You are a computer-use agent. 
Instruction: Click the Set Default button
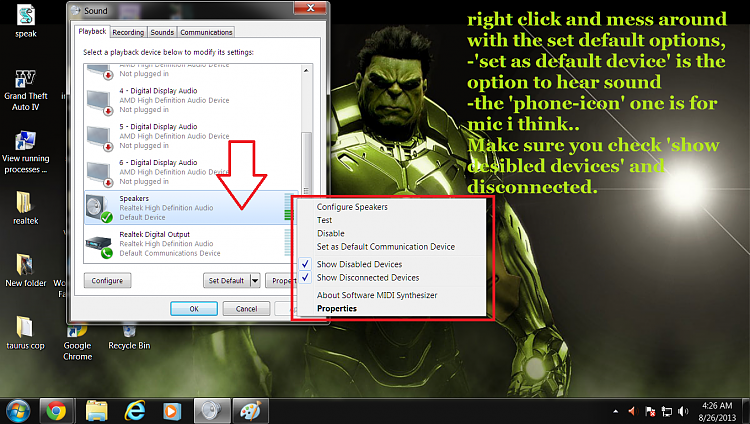pyautogui.click(x=227, y=280)
